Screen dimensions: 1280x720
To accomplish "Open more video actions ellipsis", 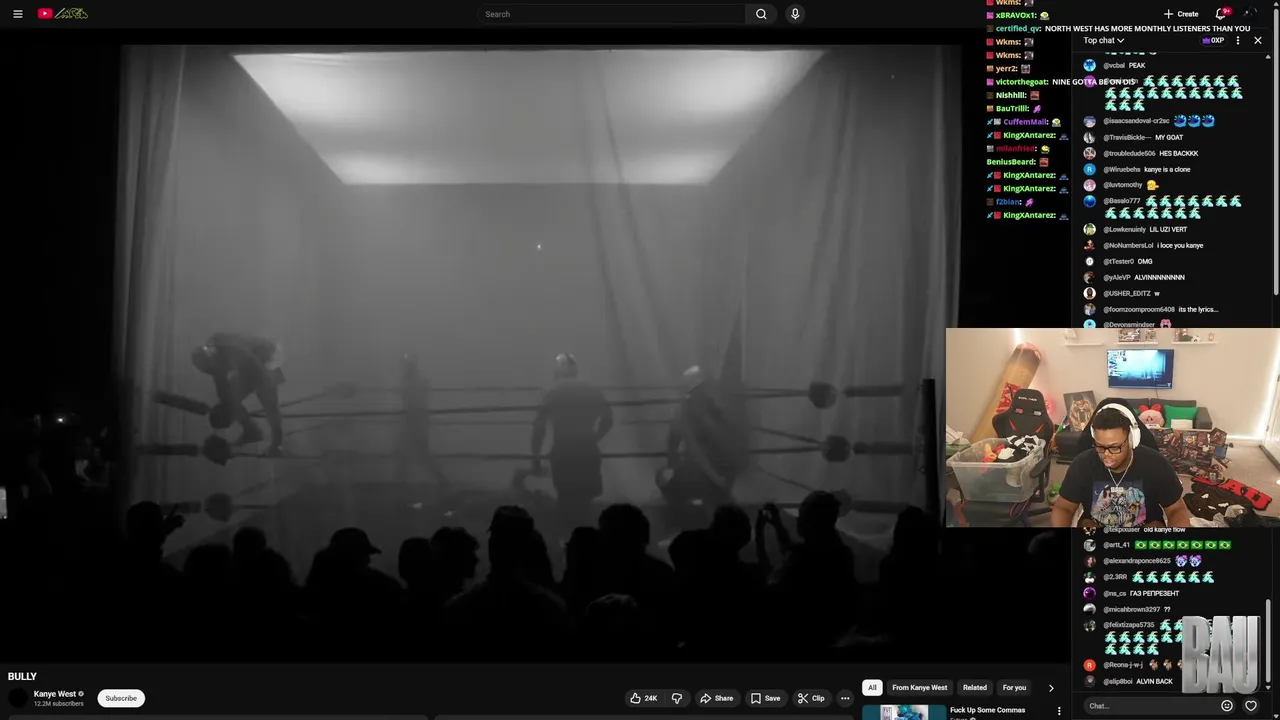I will [845, 698].
